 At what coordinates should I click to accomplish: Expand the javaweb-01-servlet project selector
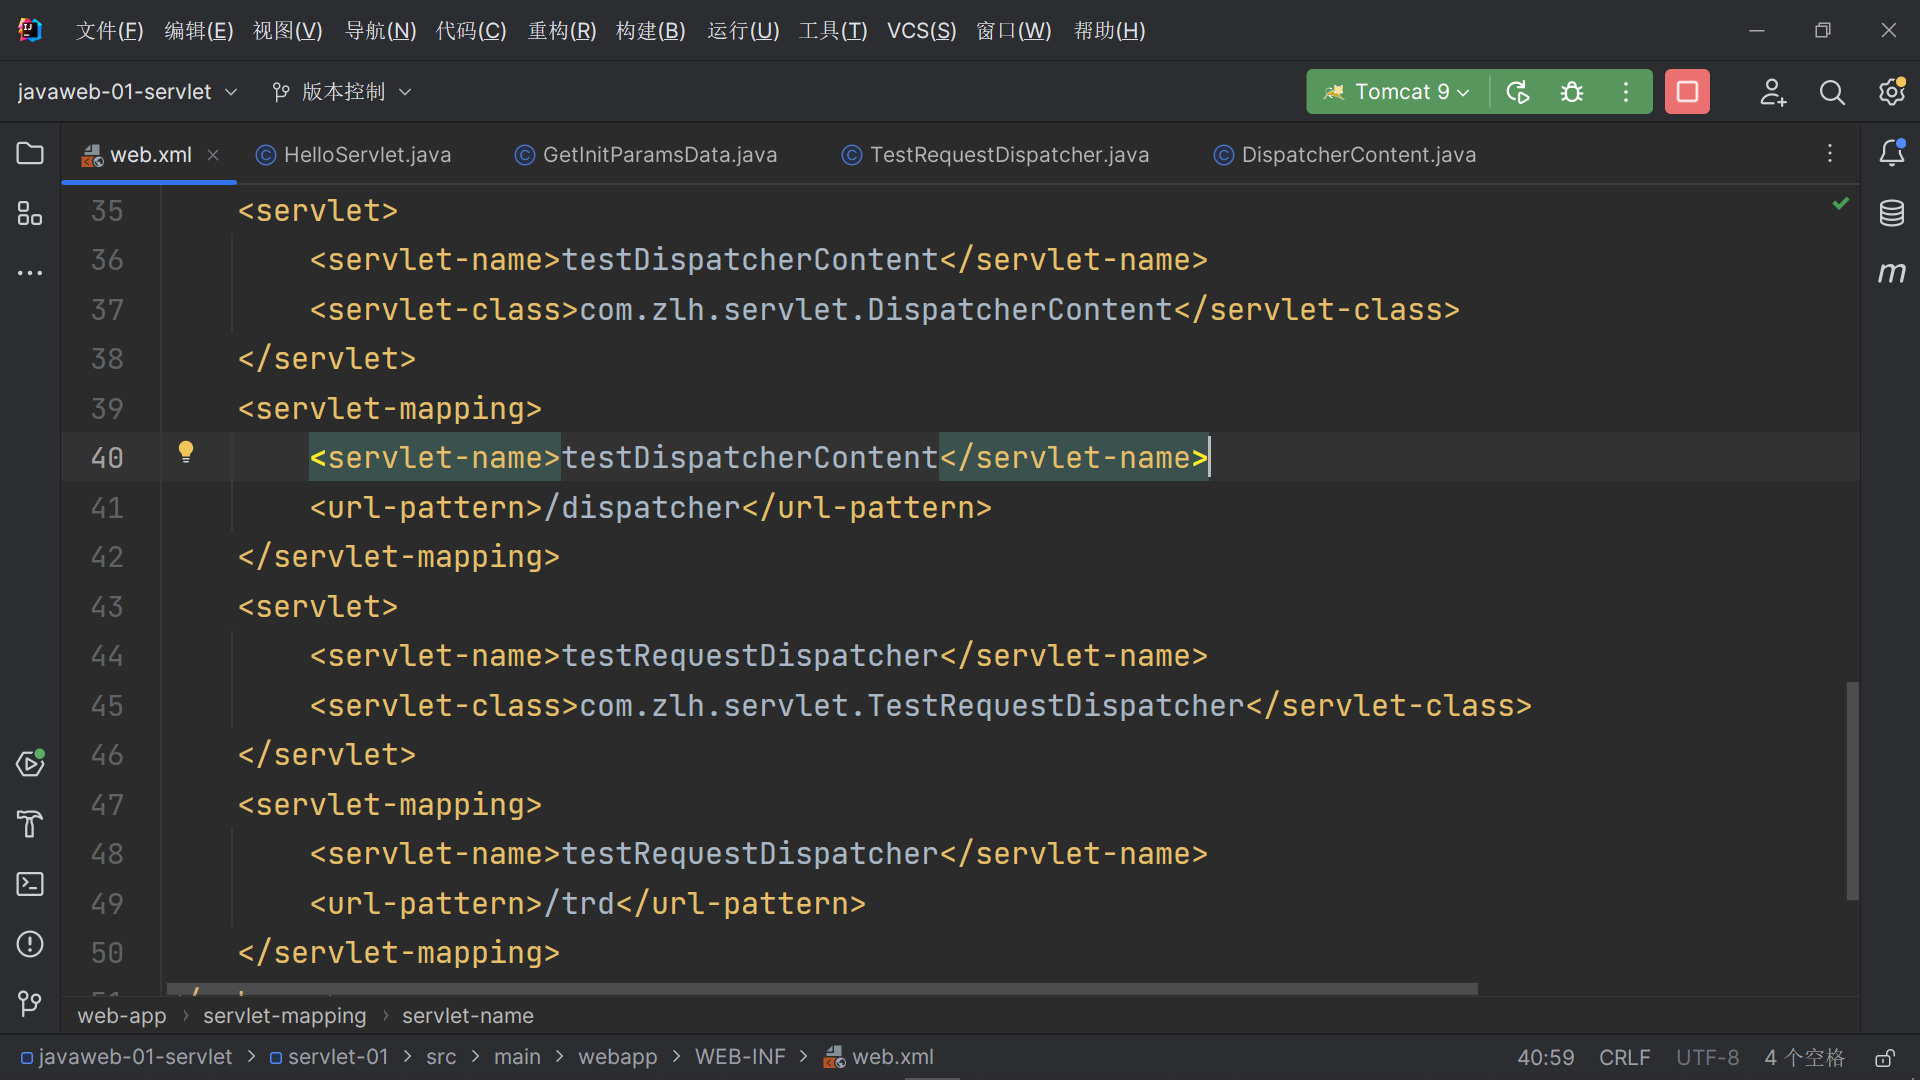click(231, 91)
